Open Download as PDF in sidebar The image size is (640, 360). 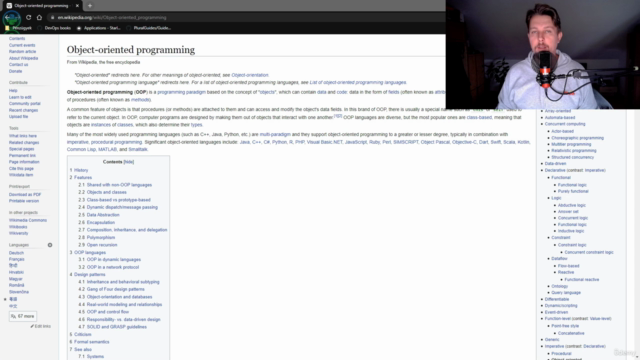(x=25, y=195)
